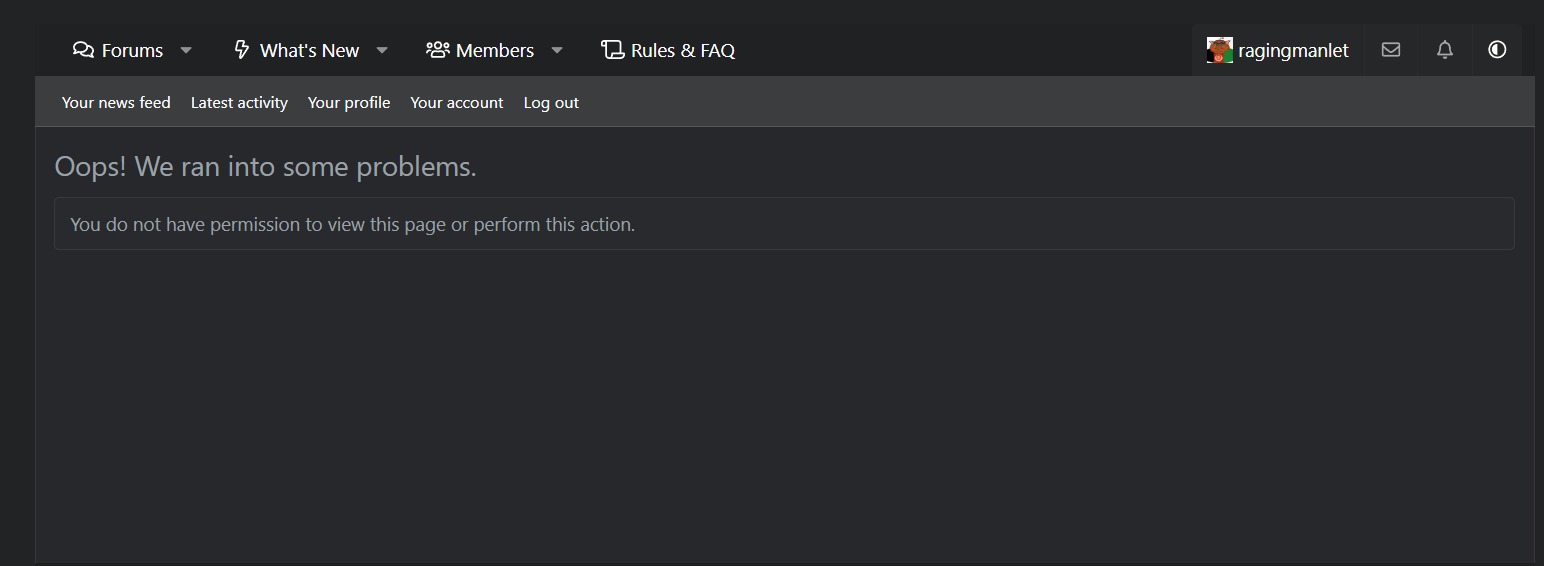1544x566 pixels.
Task: Go to Your profile link
Action: (349, 103)
